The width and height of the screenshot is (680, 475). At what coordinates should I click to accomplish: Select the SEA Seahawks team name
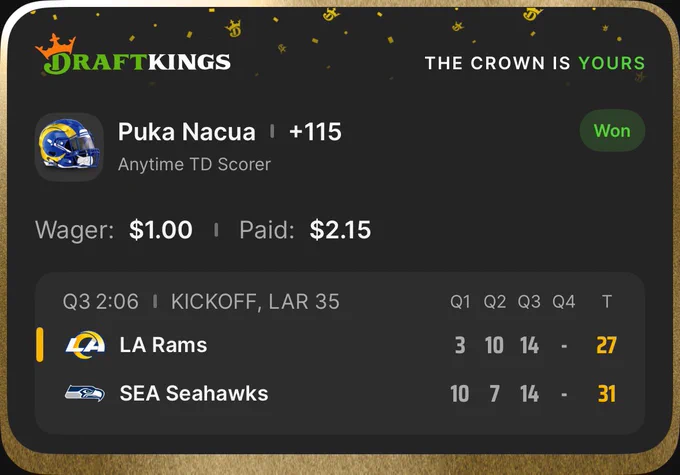coord(194,393)
